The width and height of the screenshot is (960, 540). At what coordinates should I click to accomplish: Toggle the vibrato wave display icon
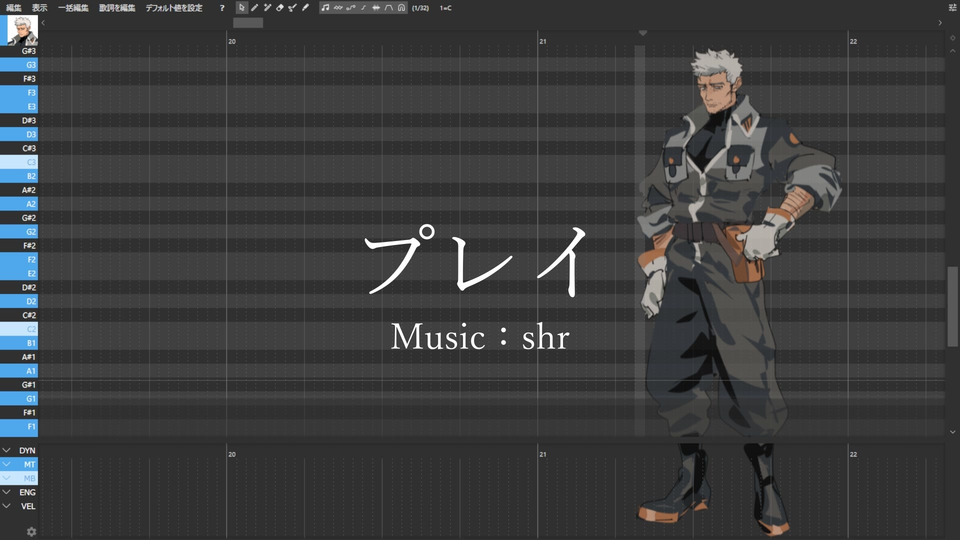click(x=338, y=8)
